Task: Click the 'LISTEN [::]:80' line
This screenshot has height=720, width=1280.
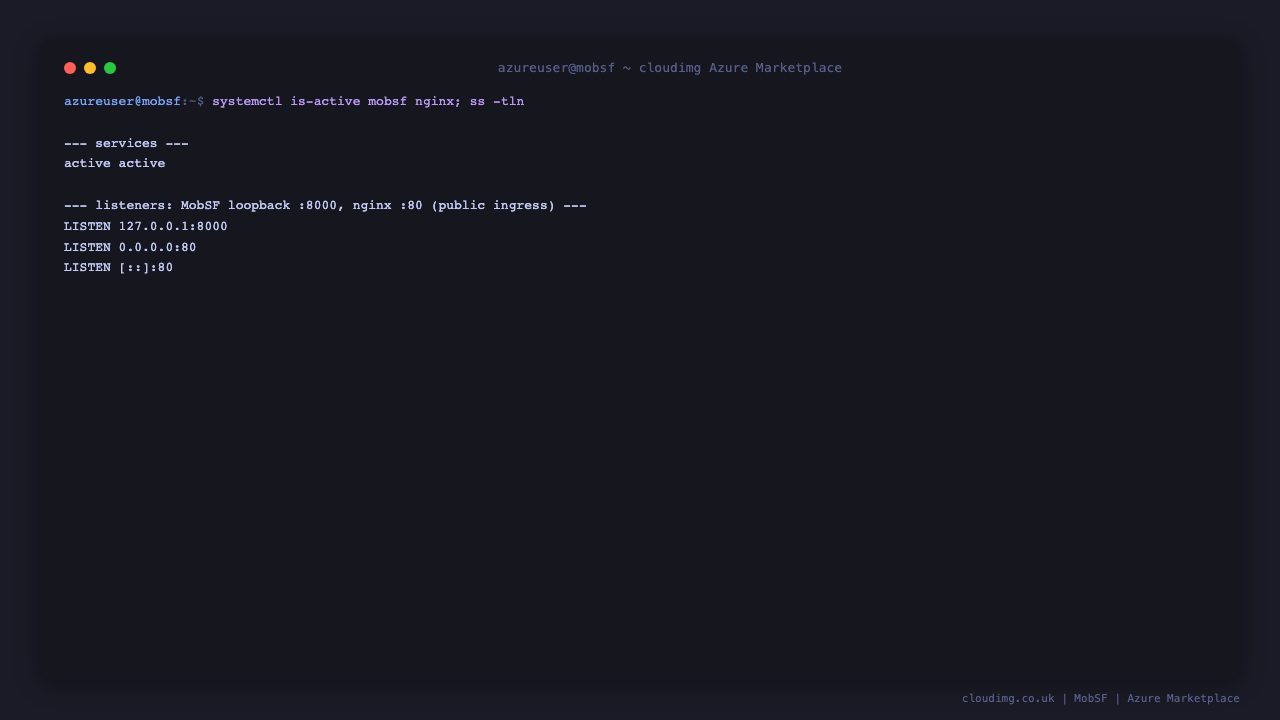Action: tap(119, 268)
